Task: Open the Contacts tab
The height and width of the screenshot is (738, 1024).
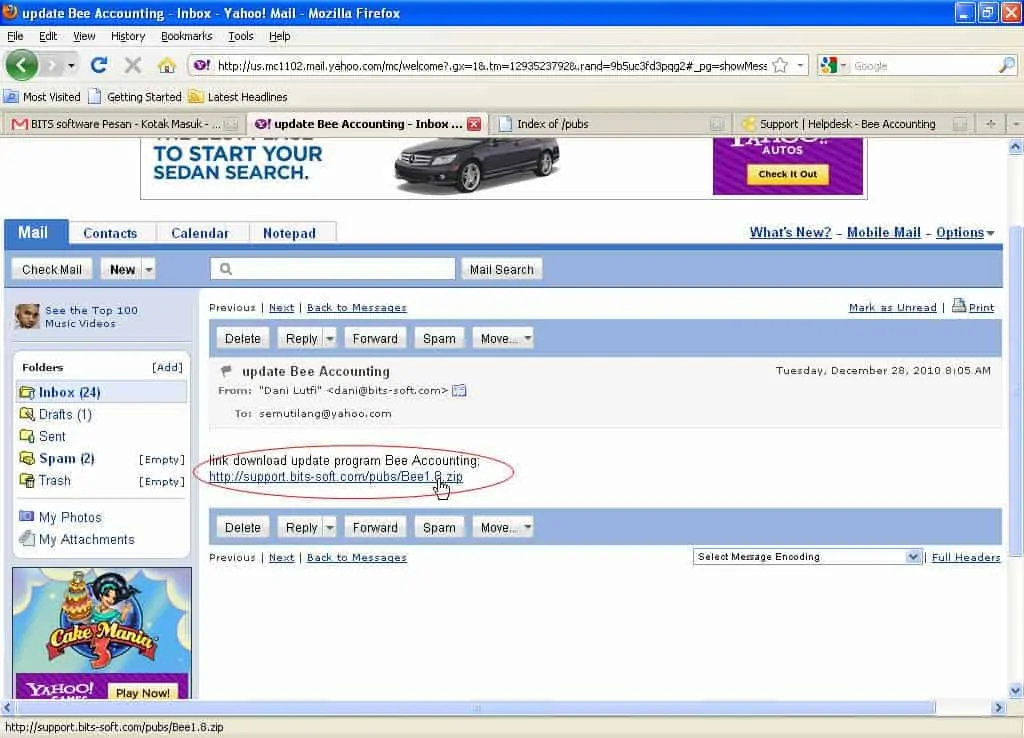Action: coord(110,233)
